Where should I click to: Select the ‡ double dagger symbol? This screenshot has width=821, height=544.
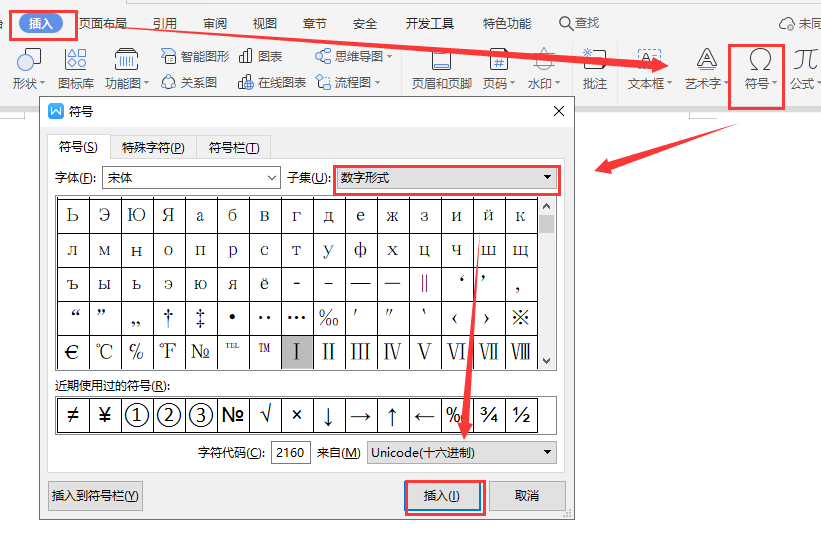point(201,318)
